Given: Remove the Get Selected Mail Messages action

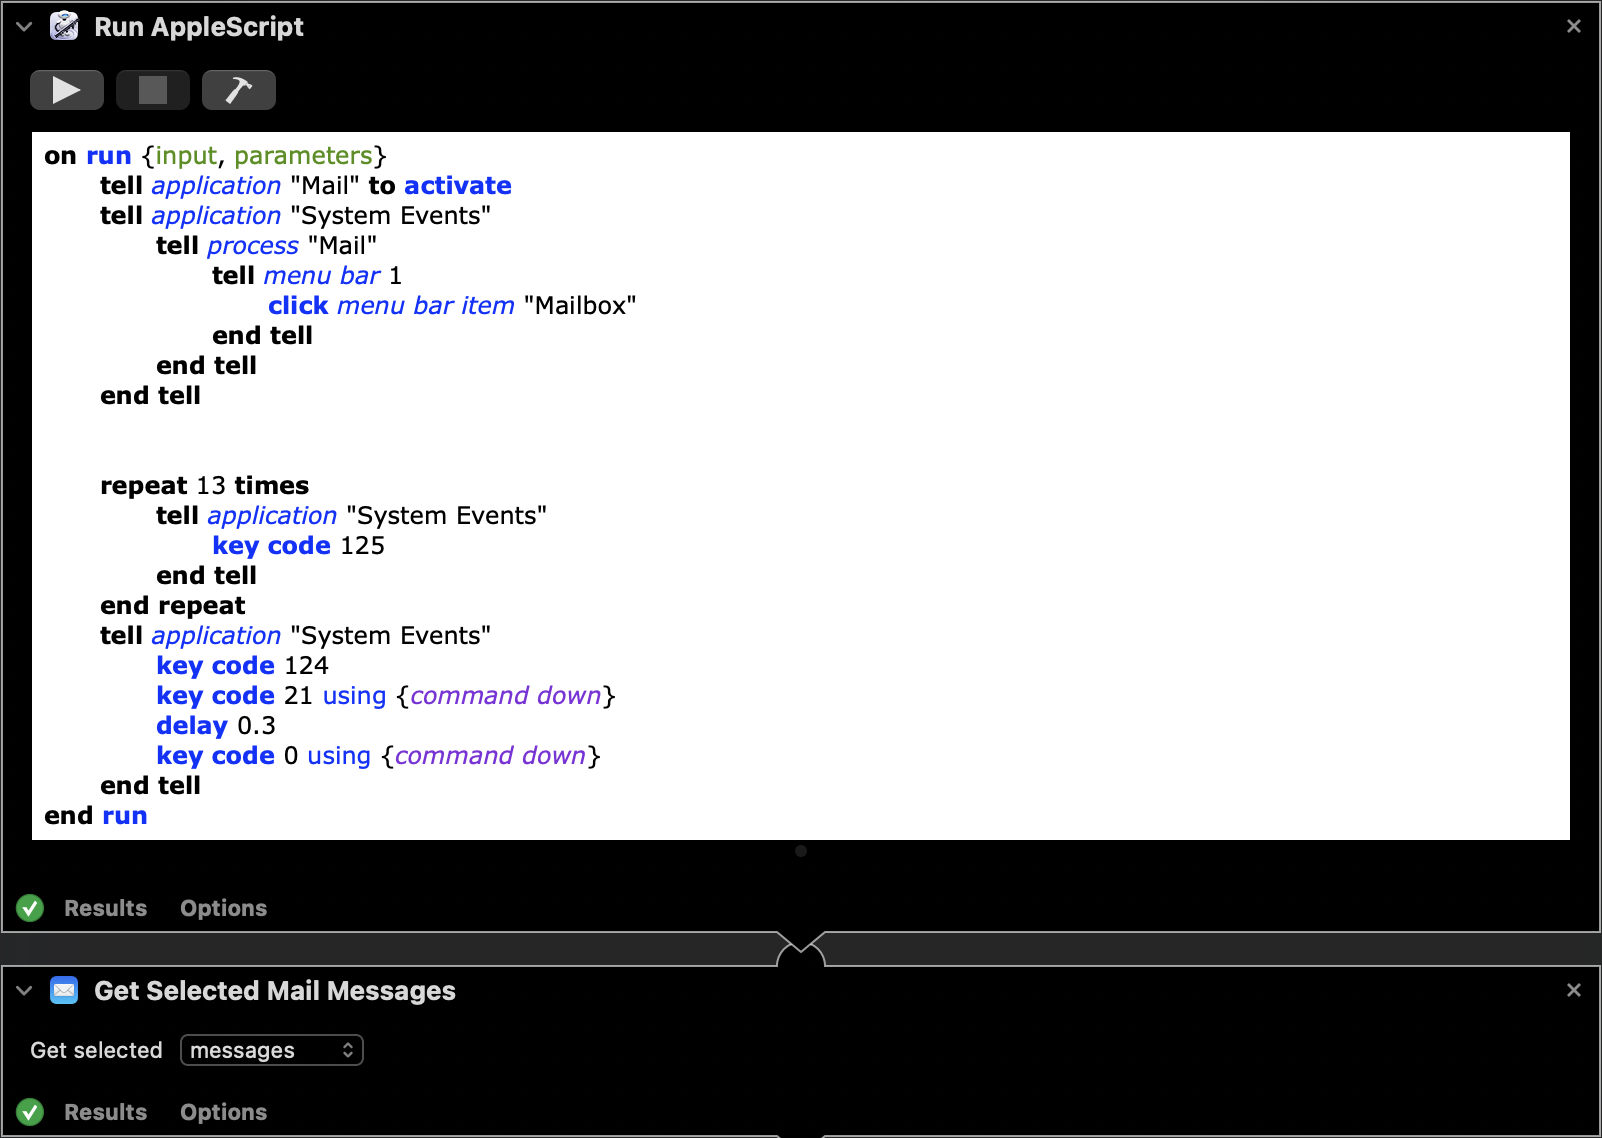Looking at the screenshot, I should click(x=1573, y=991).
